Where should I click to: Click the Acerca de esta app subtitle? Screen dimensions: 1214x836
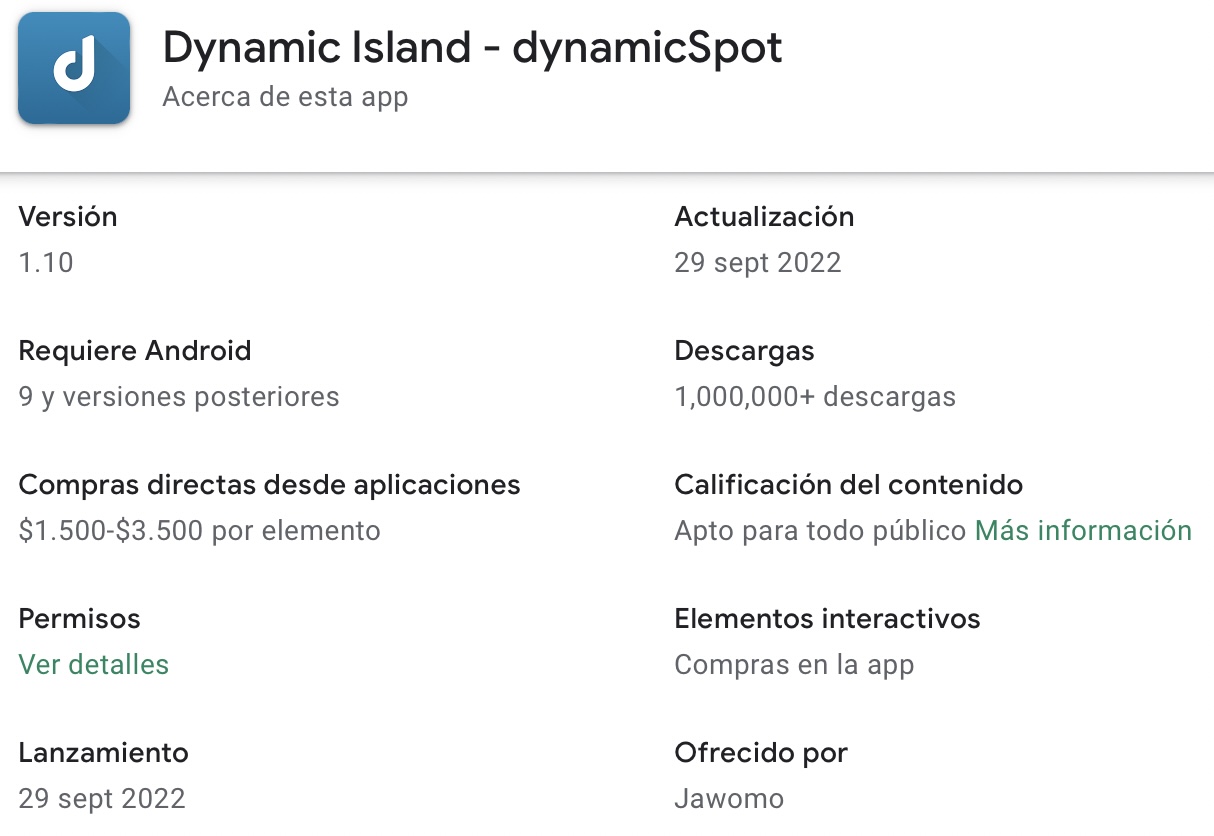coord(285,98)
